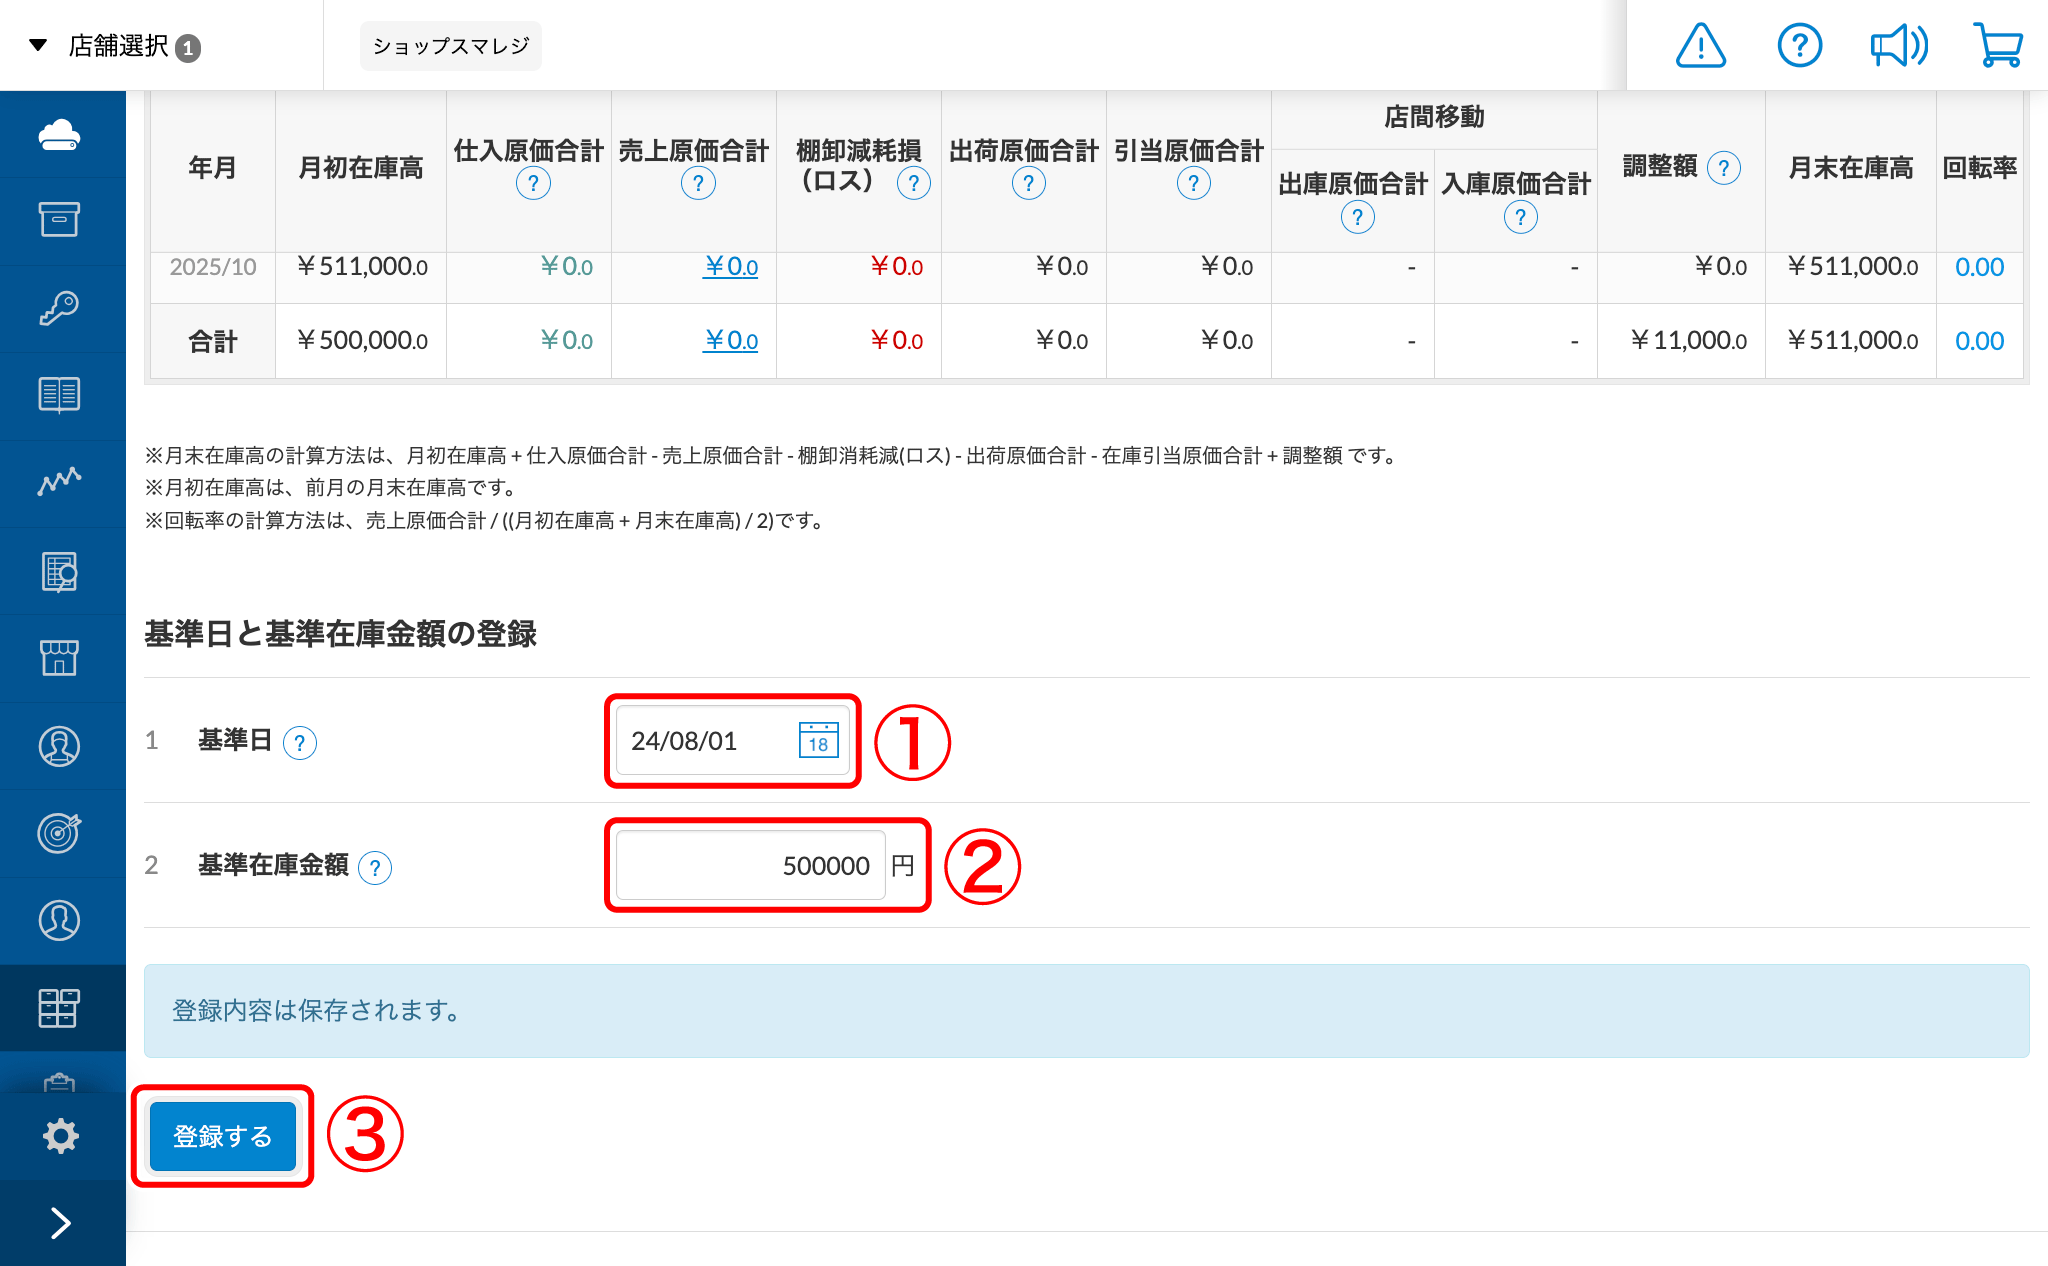The image size is (2048, 1266).
Task: Open the settings gear in sidebar
Action: 60,1136
